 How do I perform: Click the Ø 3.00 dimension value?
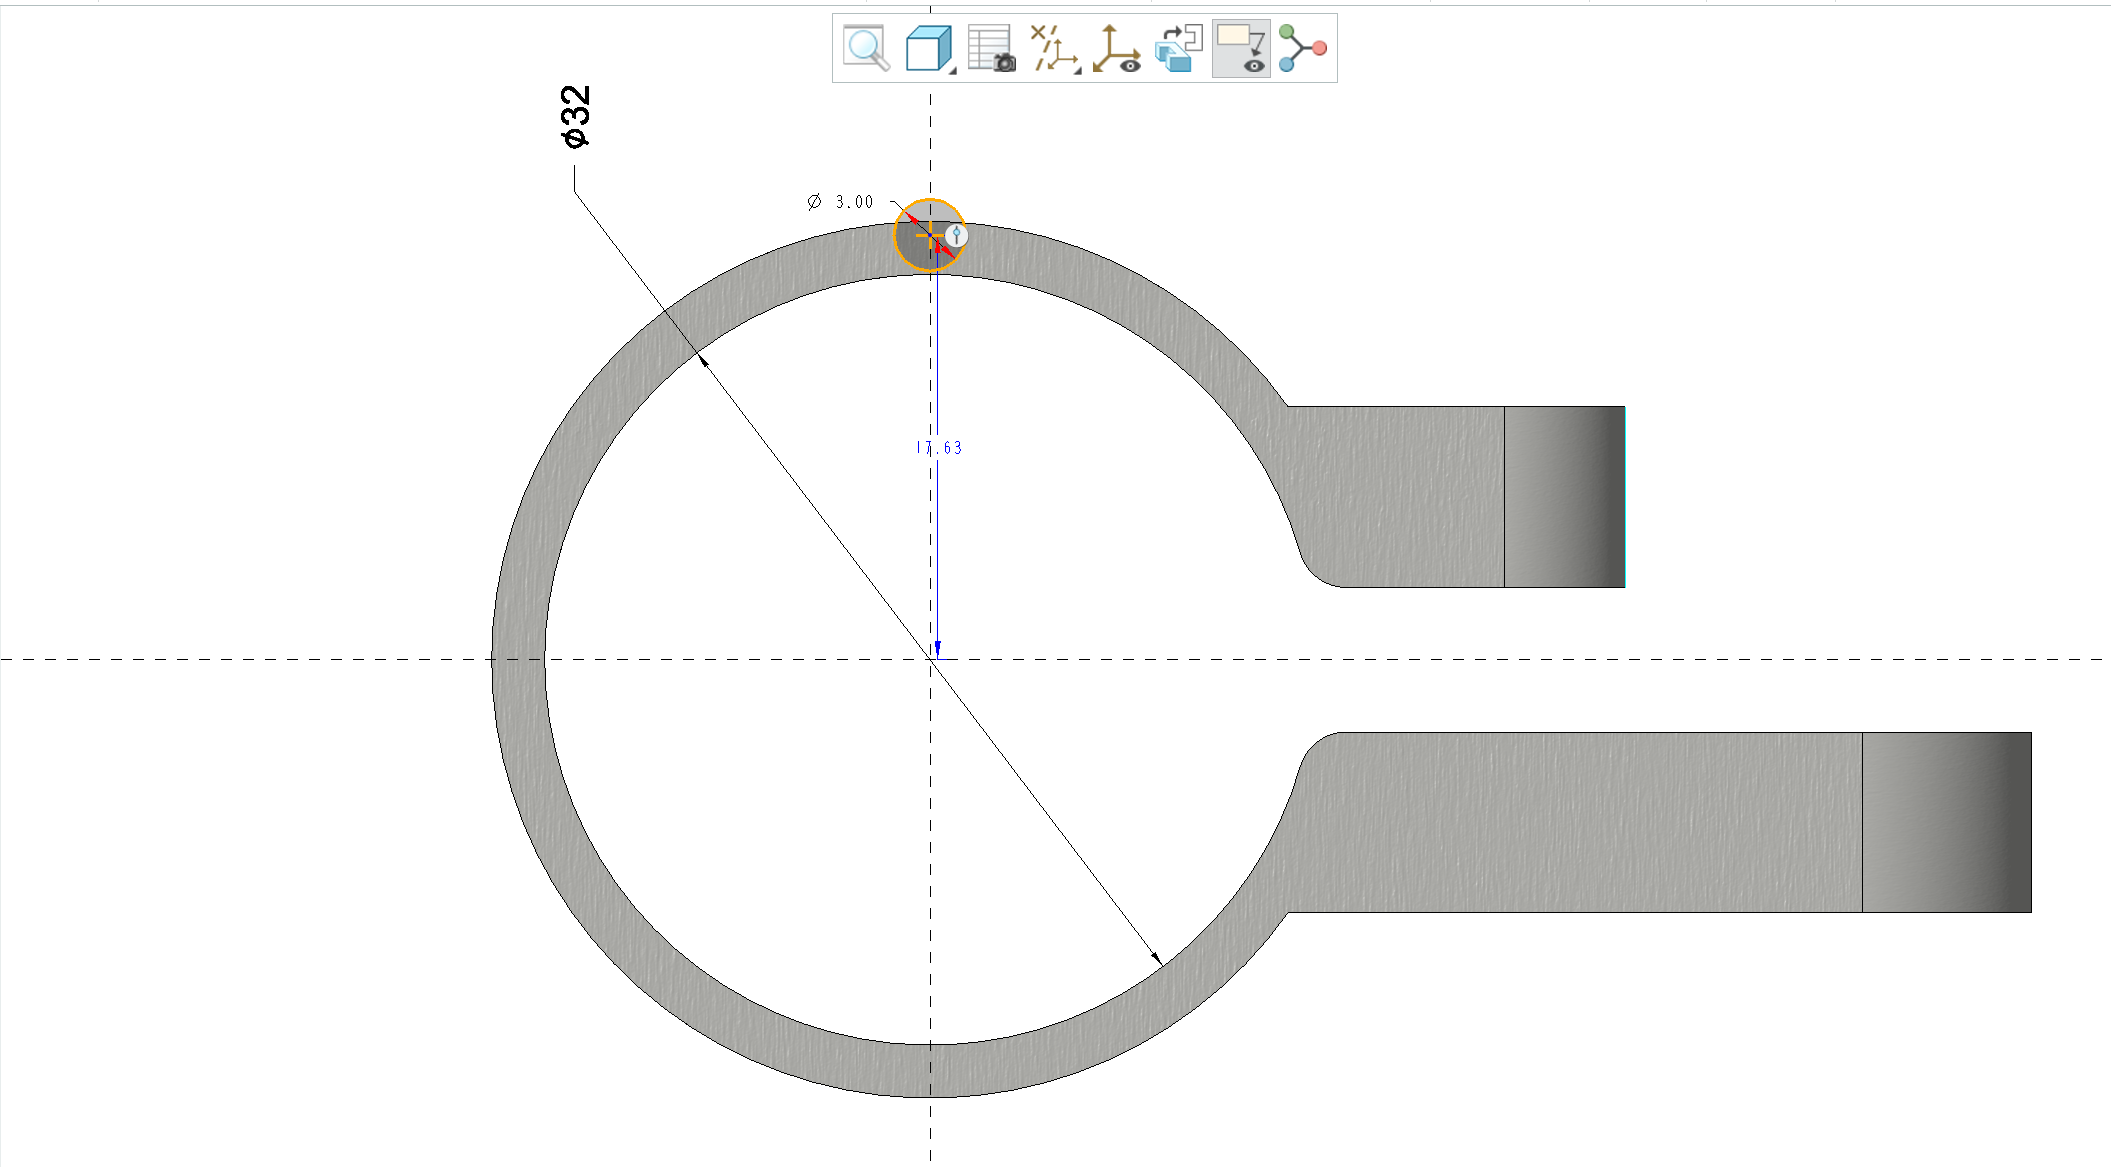point(854,202)
